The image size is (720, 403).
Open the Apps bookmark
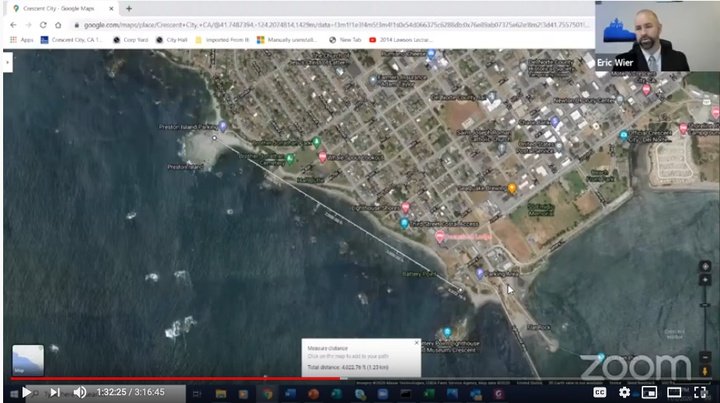[22, 40]
